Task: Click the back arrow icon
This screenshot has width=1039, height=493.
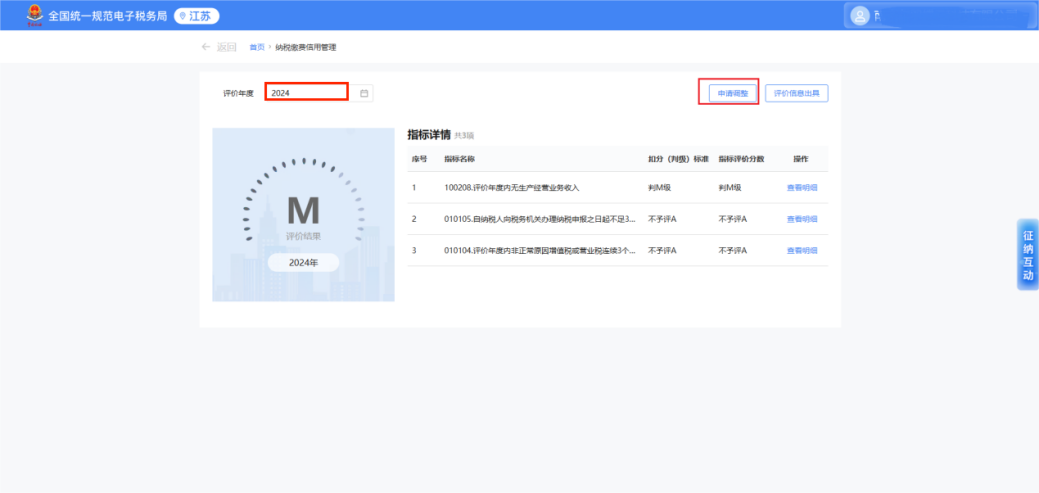Action: (x=206, y=47)
